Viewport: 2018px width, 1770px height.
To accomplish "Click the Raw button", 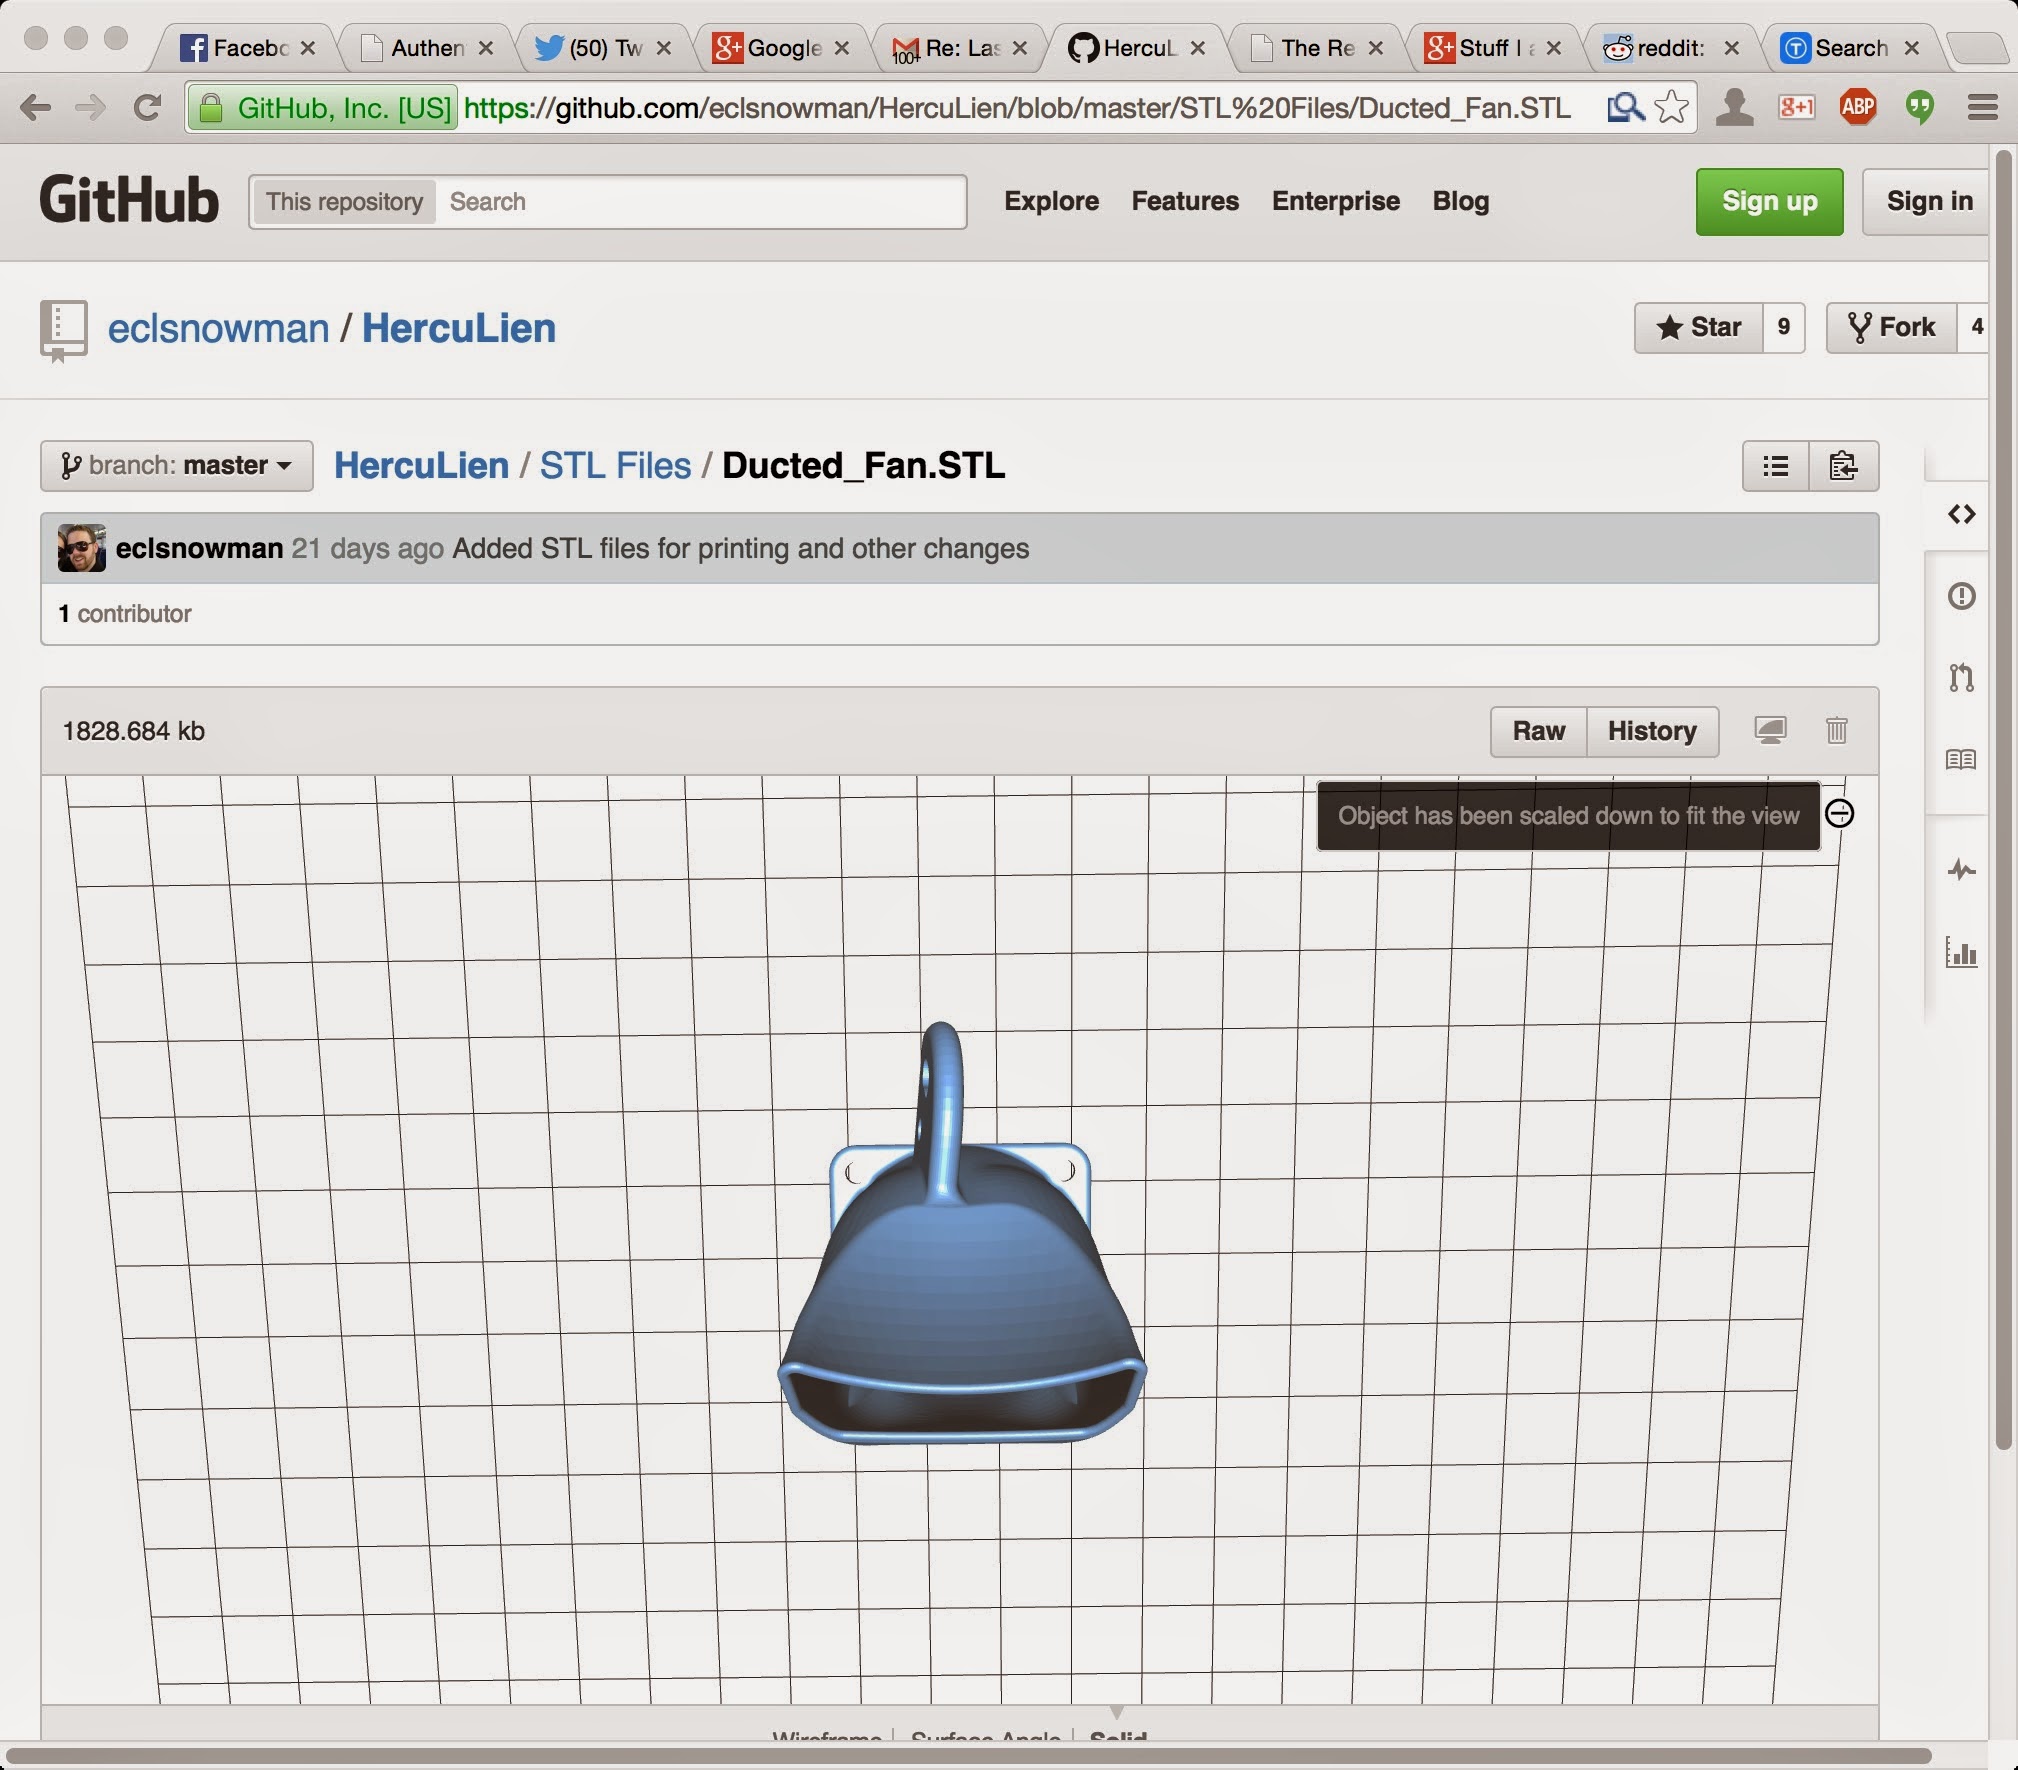I will [x=1538, y=731].
